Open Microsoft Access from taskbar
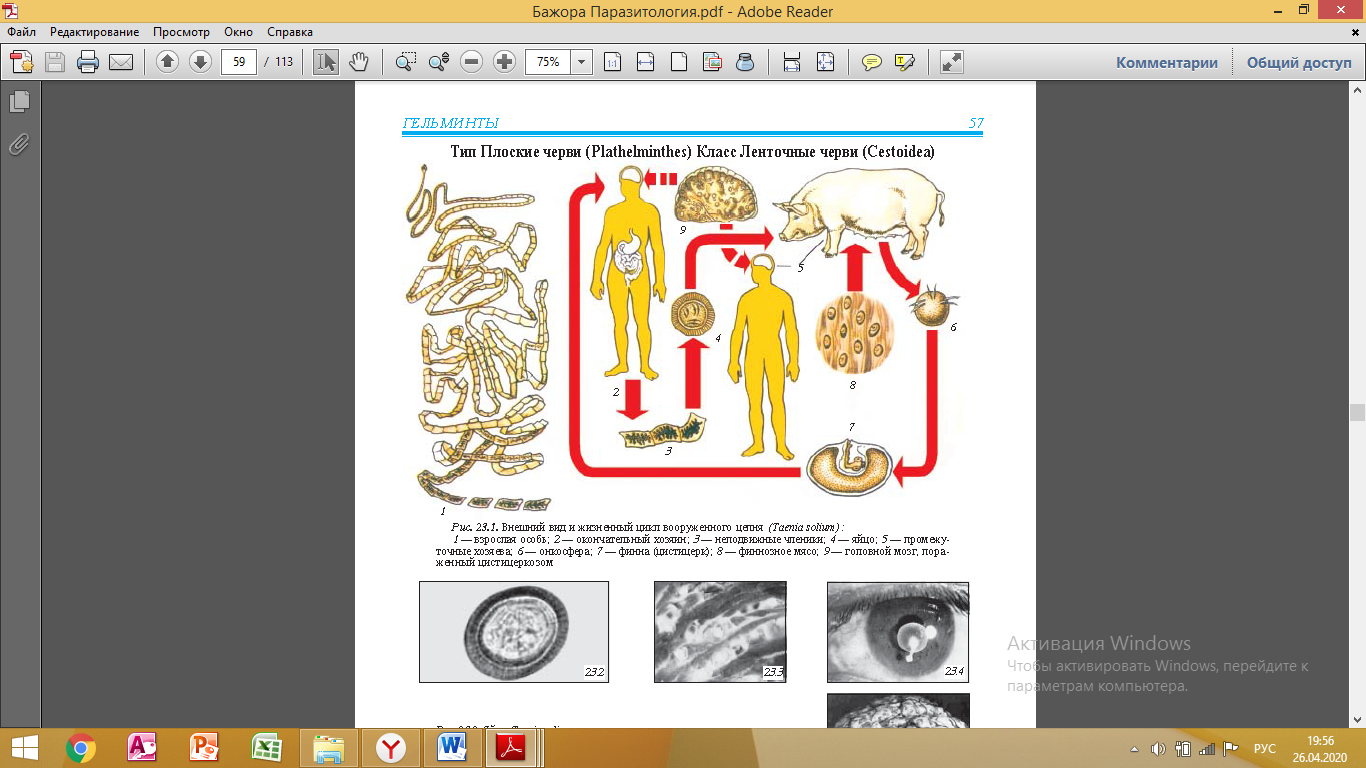This screenshot has height=768, width=1366. click(x=142, y=748)
